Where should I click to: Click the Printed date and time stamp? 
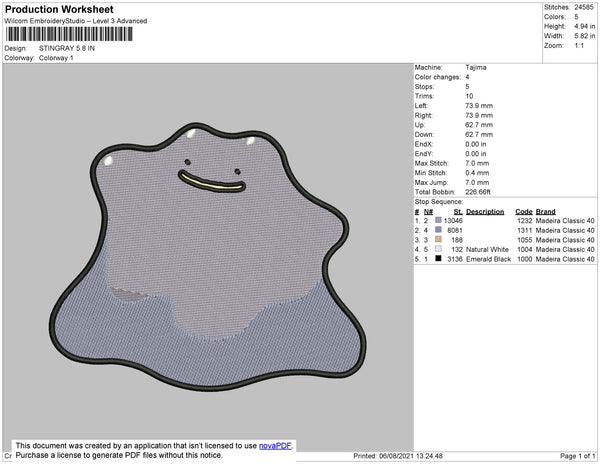click(398, 456)
